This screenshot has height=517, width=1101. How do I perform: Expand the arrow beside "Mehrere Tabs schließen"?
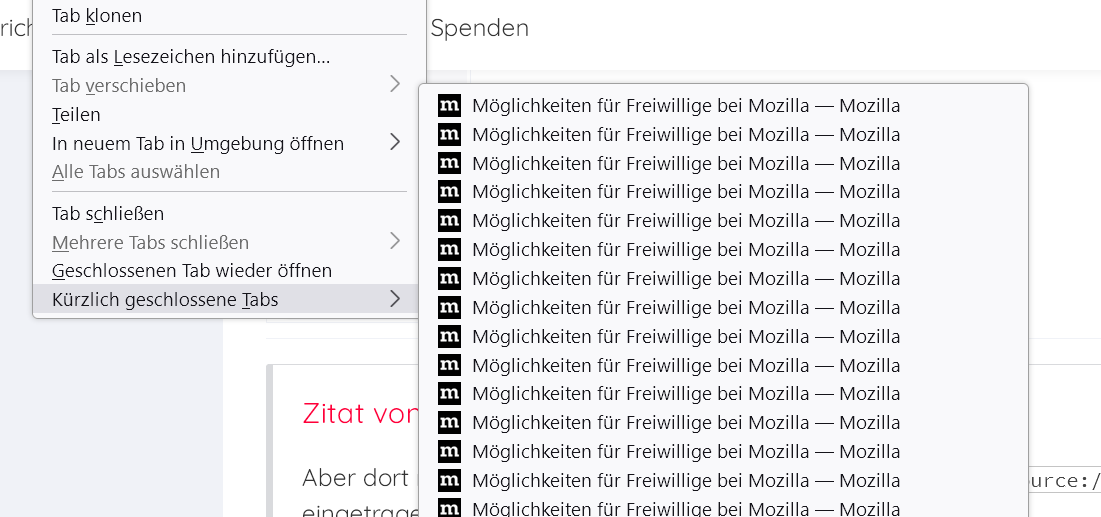(x=395, y=242)
